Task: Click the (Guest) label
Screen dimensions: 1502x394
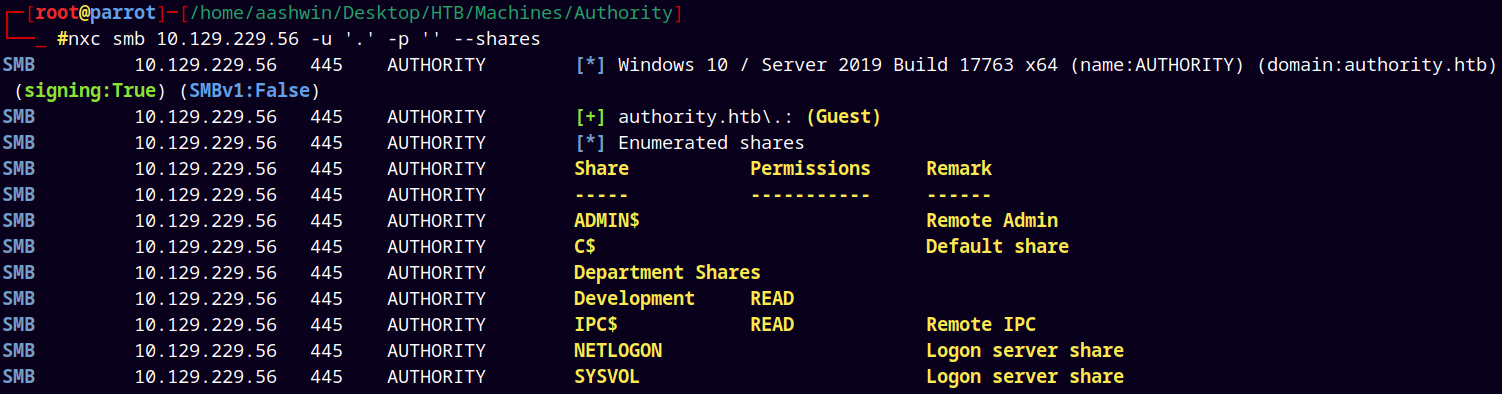Action: [843, 117]
